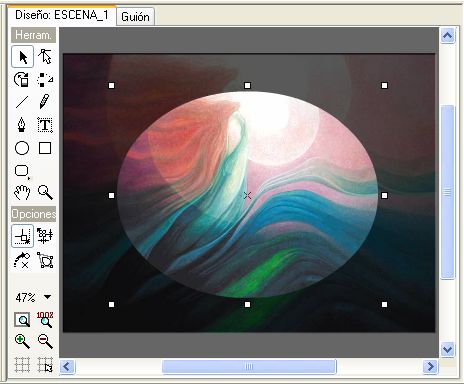Select the Subselection tool
The image size is (464, 384).
tap(45, 57)
